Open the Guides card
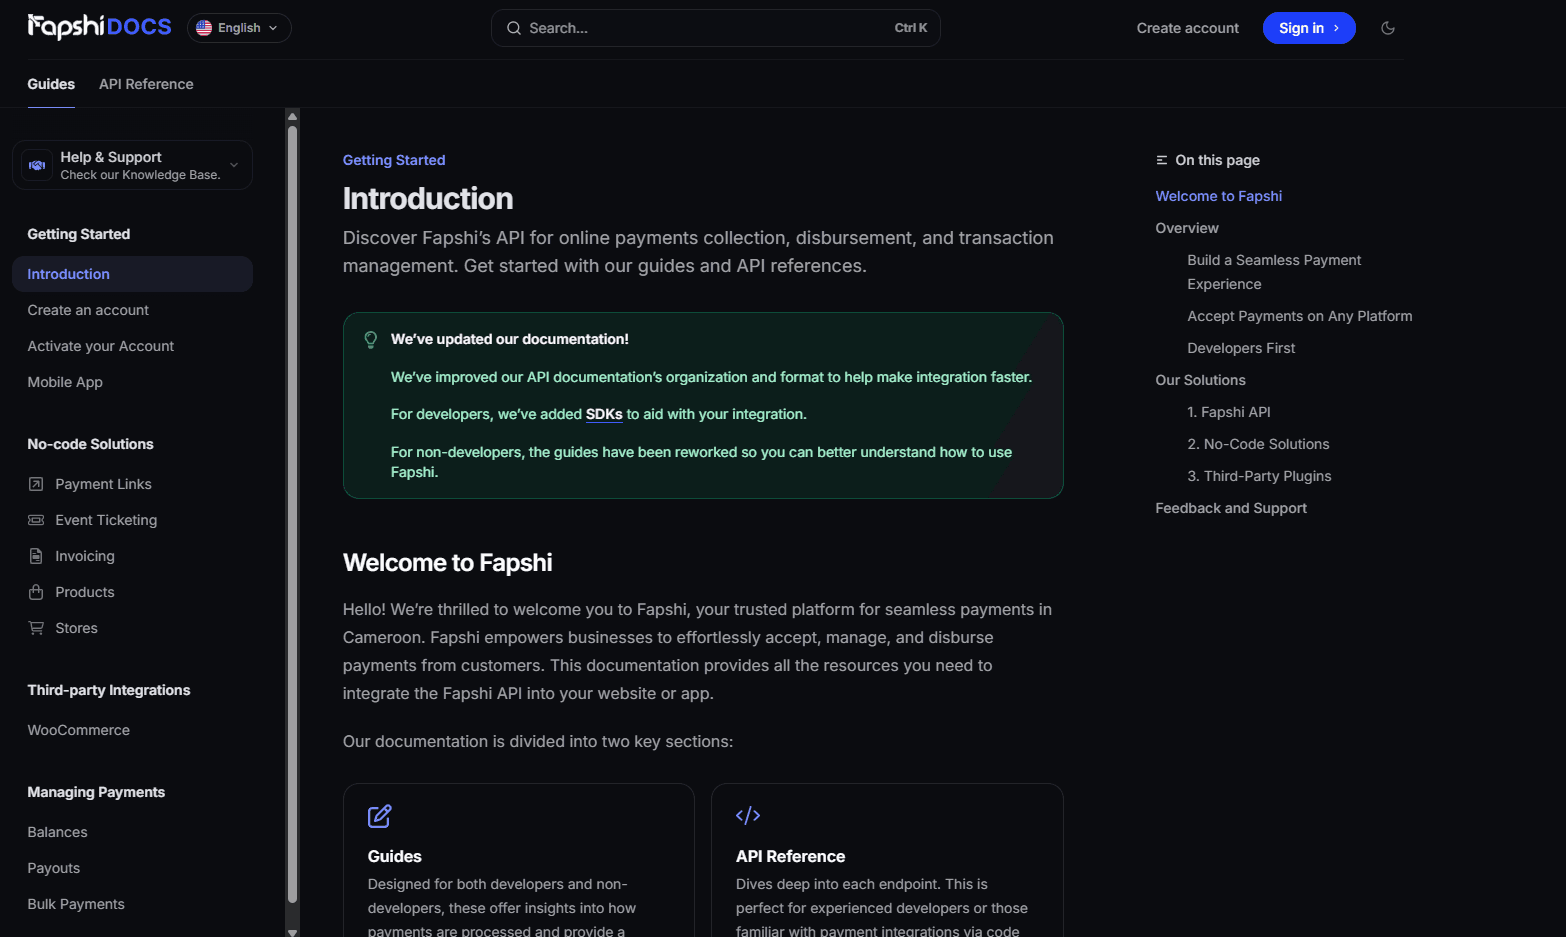Image resolution: width=1566 pixels, height=937 pixels. pos(519,860)
